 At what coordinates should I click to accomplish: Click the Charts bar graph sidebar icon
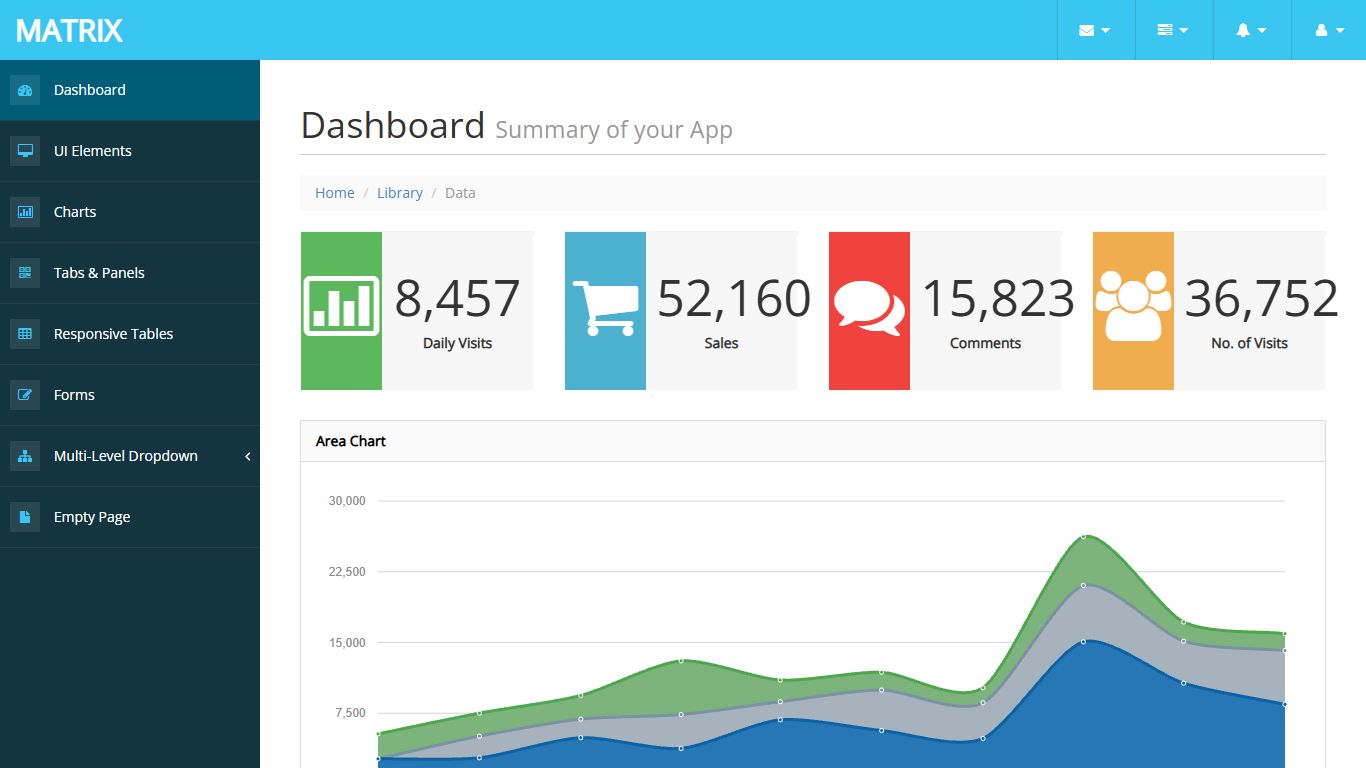[25, 212]
